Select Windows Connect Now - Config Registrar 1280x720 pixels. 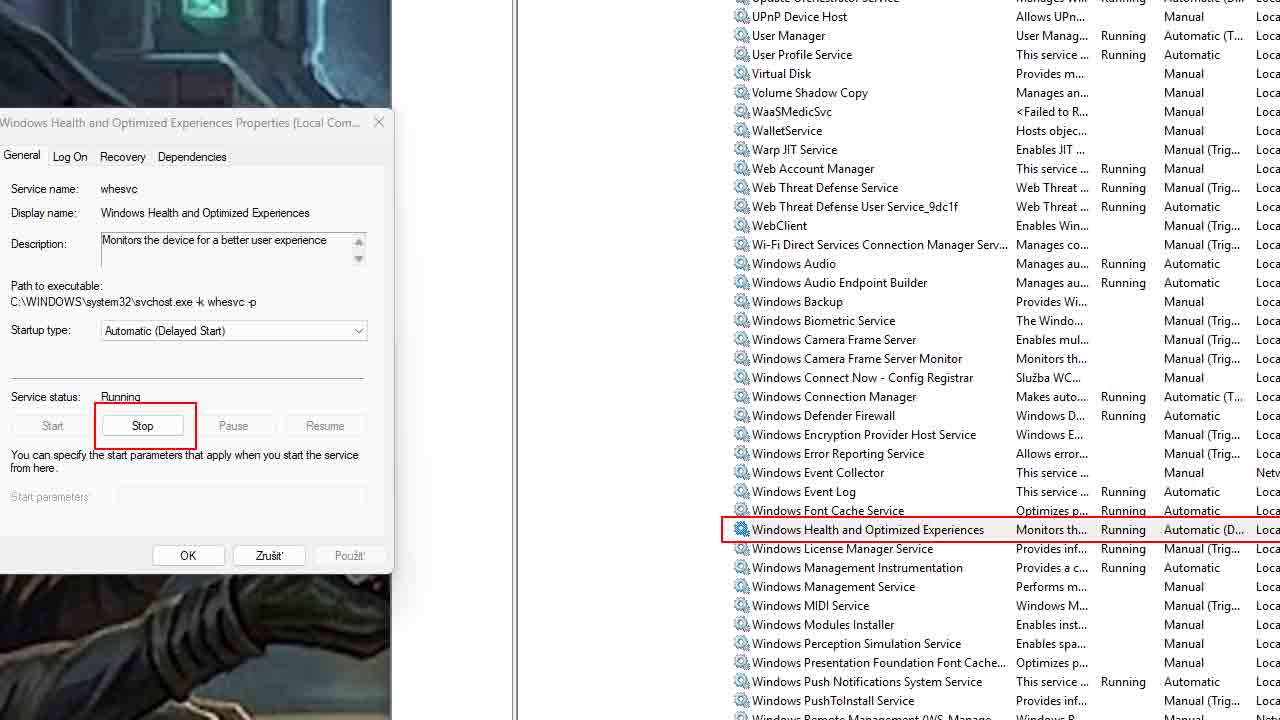862,378
